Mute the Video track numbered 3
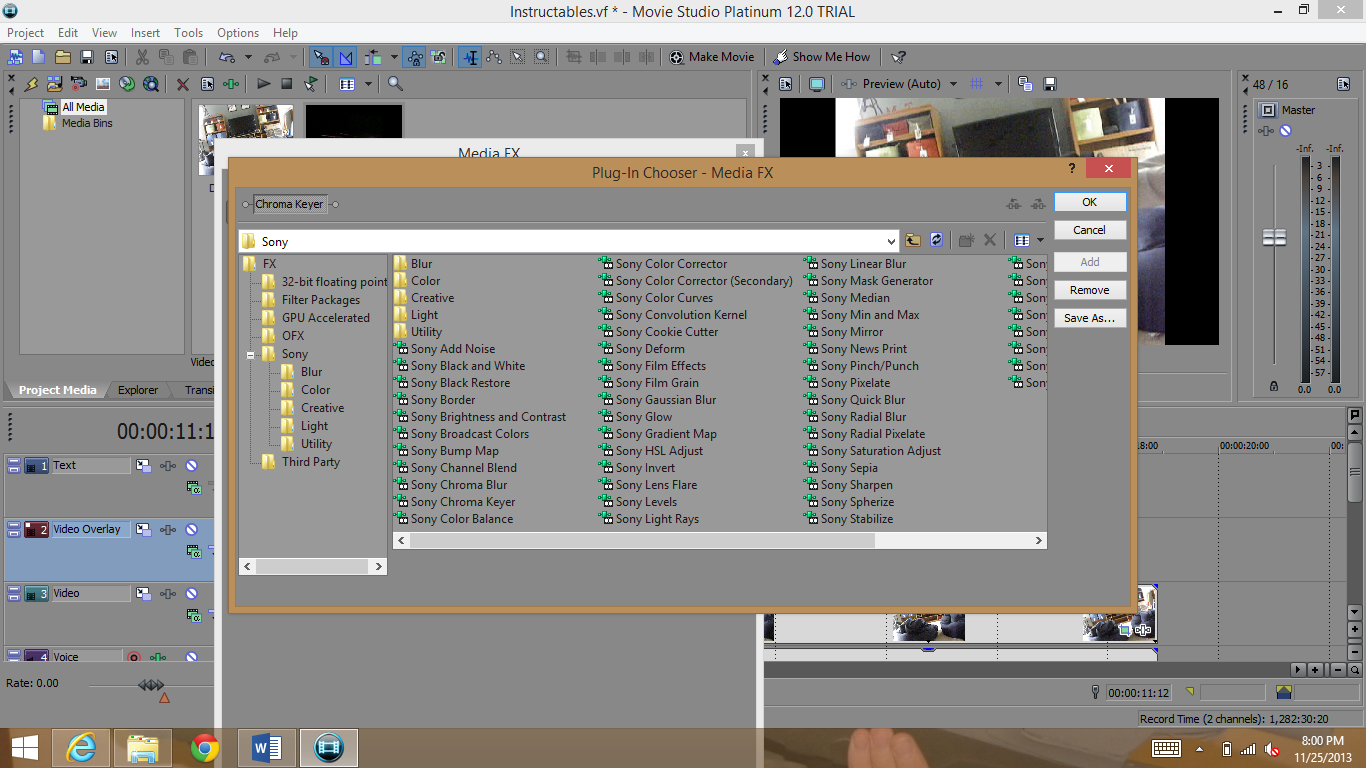The image size is (1366, 768). 191,593
